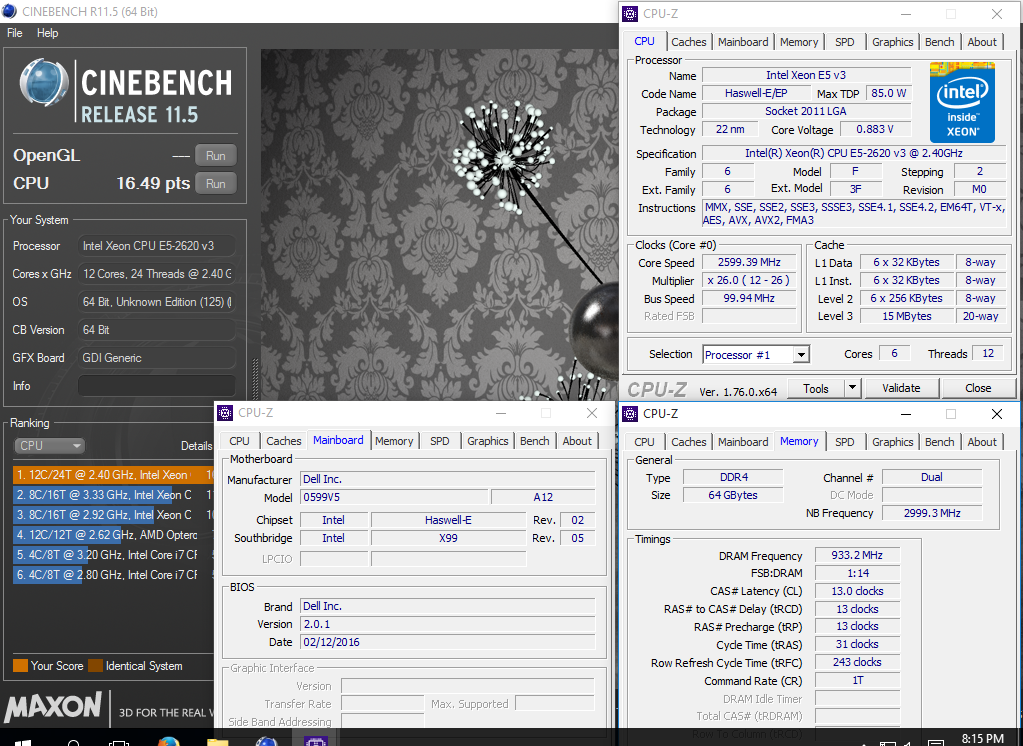Click the Southbridge value X99
Screen dimensions: 1023x746
click(x=448, y=538)
